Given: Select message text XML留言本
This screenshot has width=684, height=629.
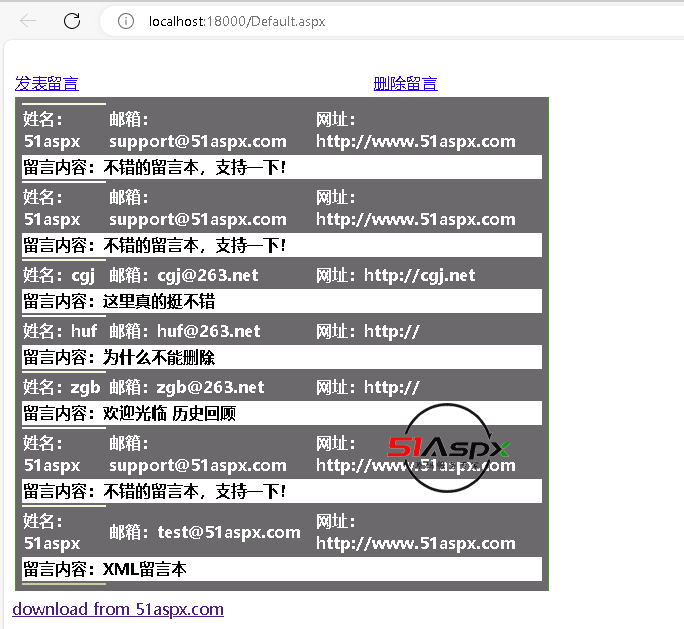Looking at the screenshot, I should pos(145,569).
